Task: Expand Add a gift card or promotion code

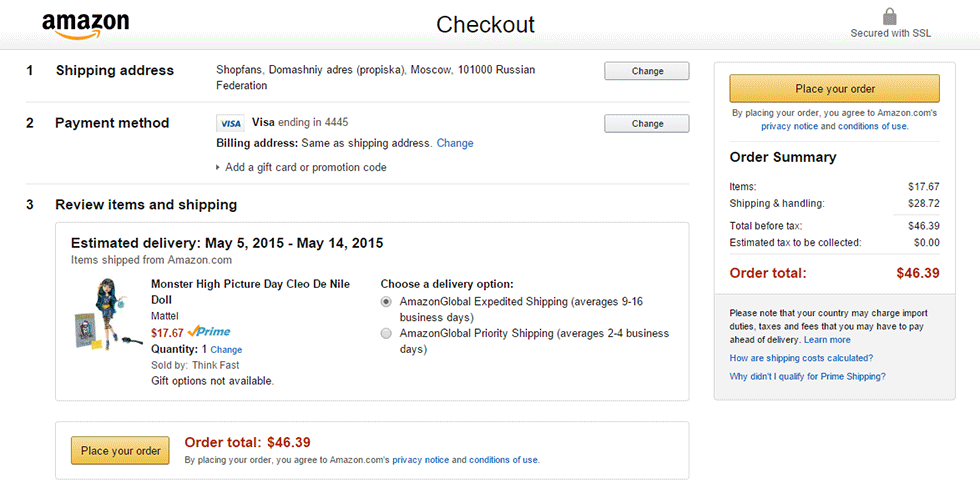Action: click(301, 167)
